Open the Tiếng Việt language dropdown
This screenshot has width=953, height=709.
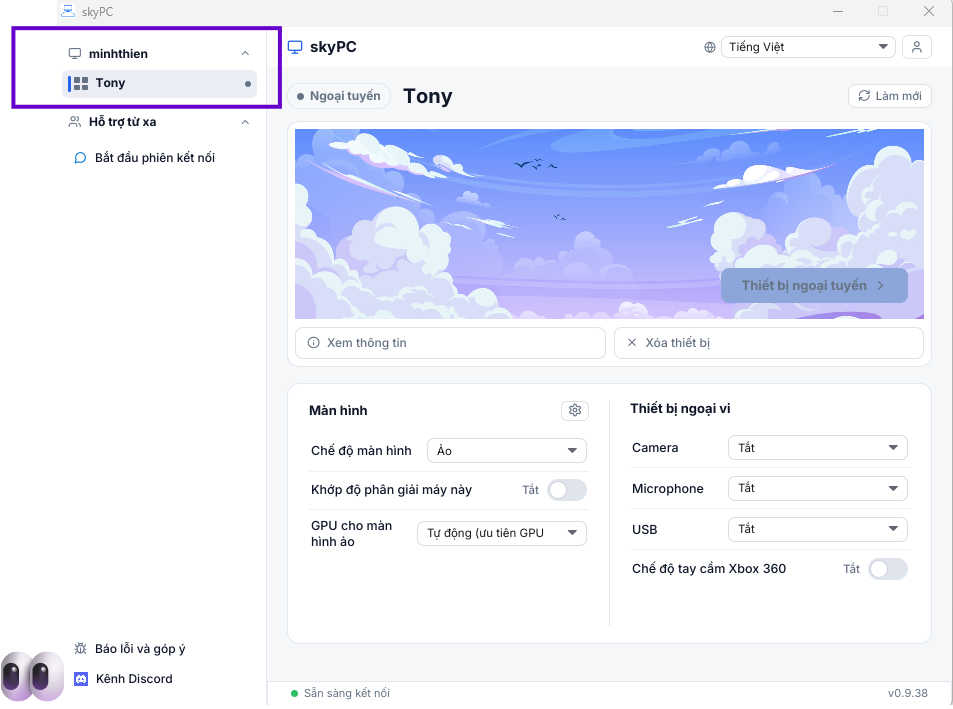click(808, 47)
